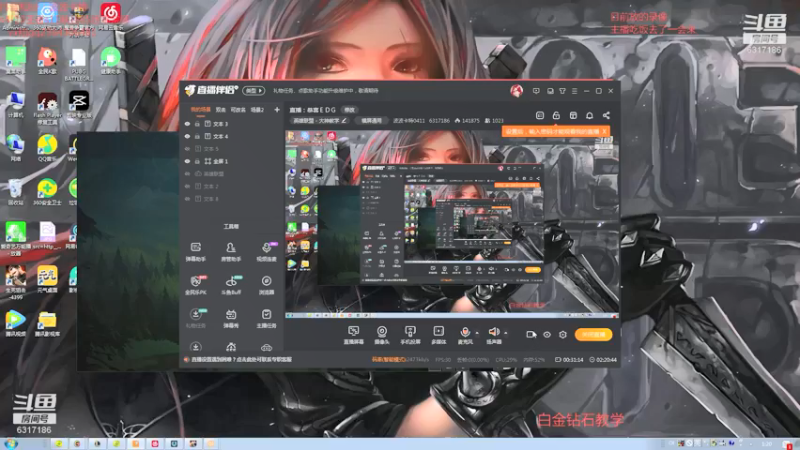The width and height of the screenshot is (800, 450).
Task: Toggle visibility eye of 文本 5 source
Action: 187,149
